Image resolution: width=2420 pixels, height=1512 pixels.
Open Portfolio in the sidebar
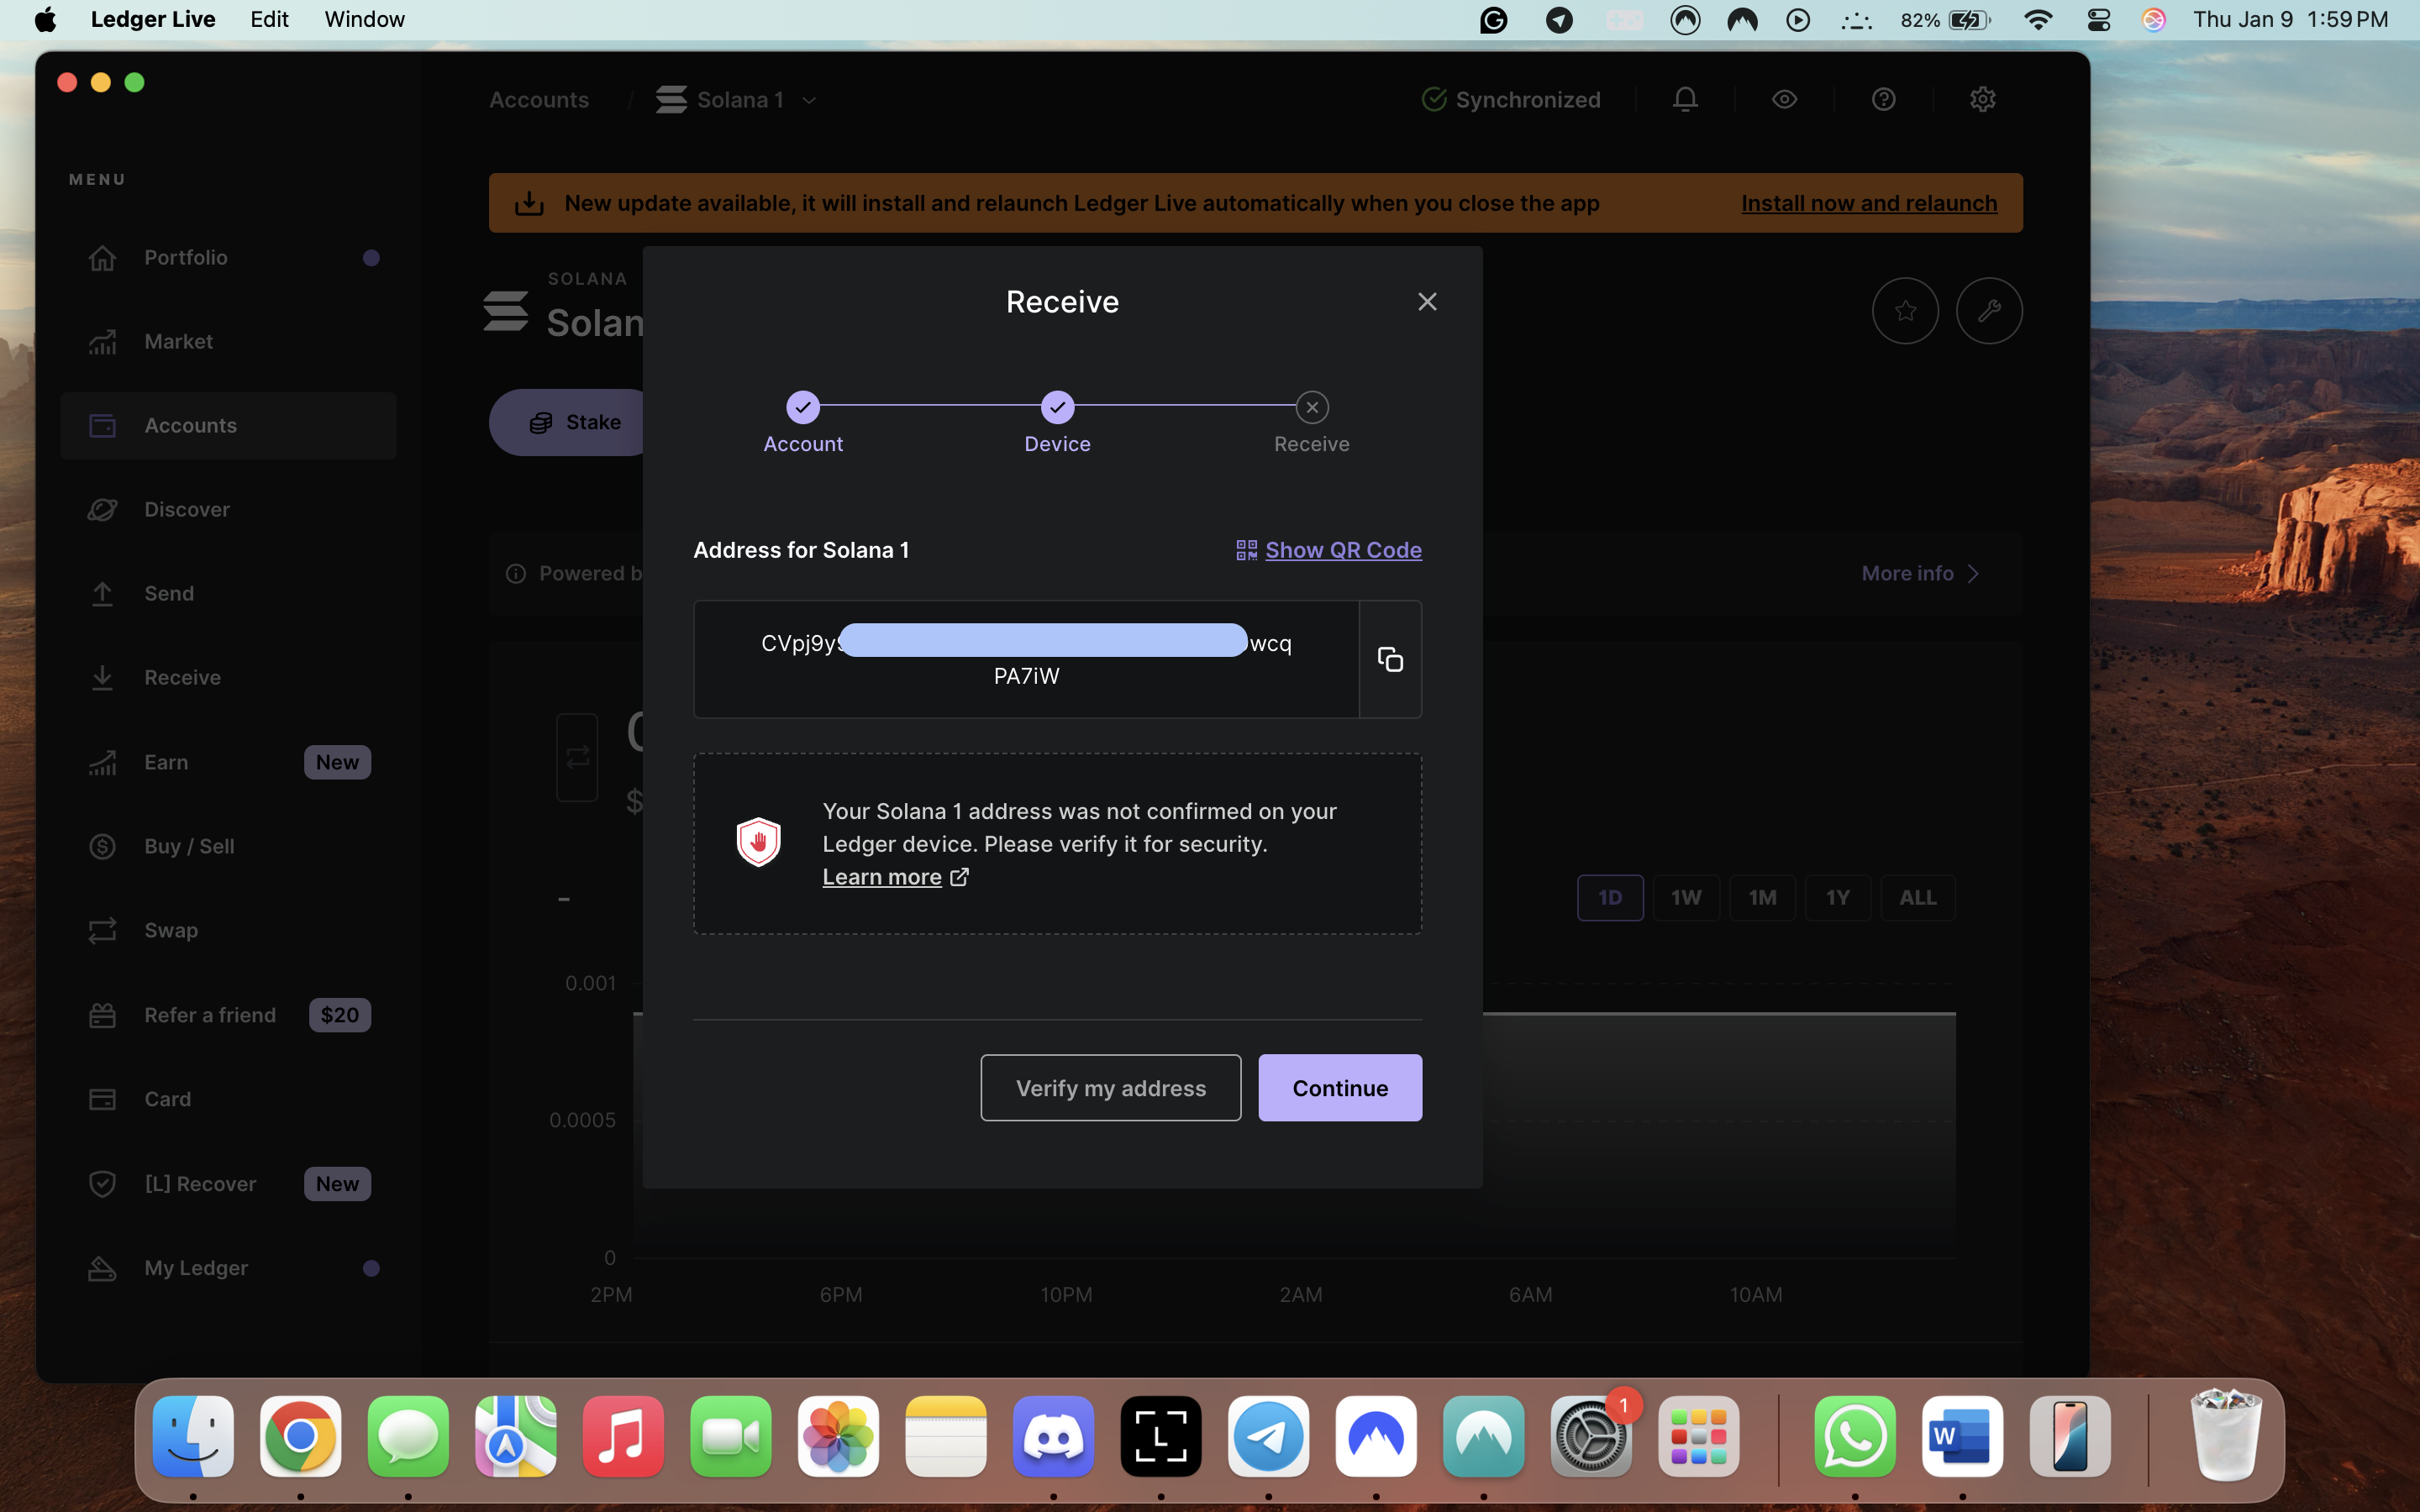[228, 258]
